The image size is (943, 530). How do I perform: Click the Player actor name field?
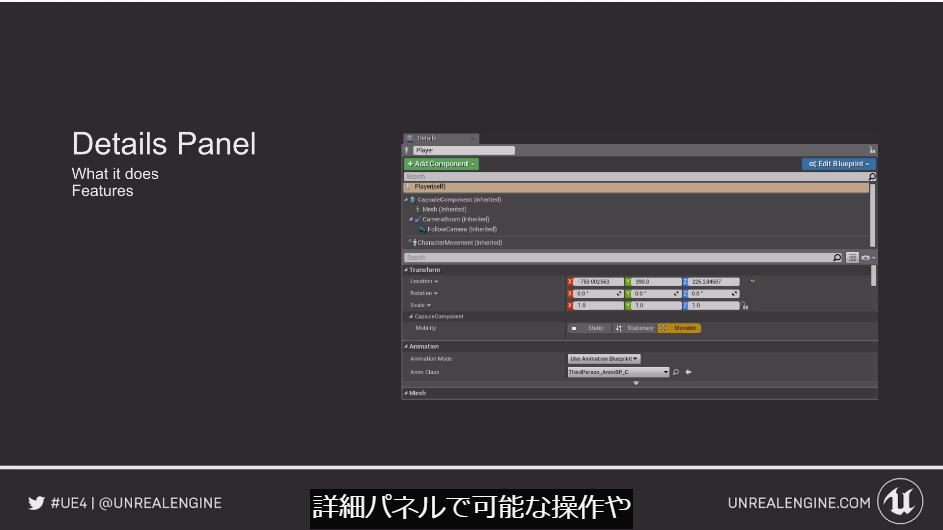[464, 150]
